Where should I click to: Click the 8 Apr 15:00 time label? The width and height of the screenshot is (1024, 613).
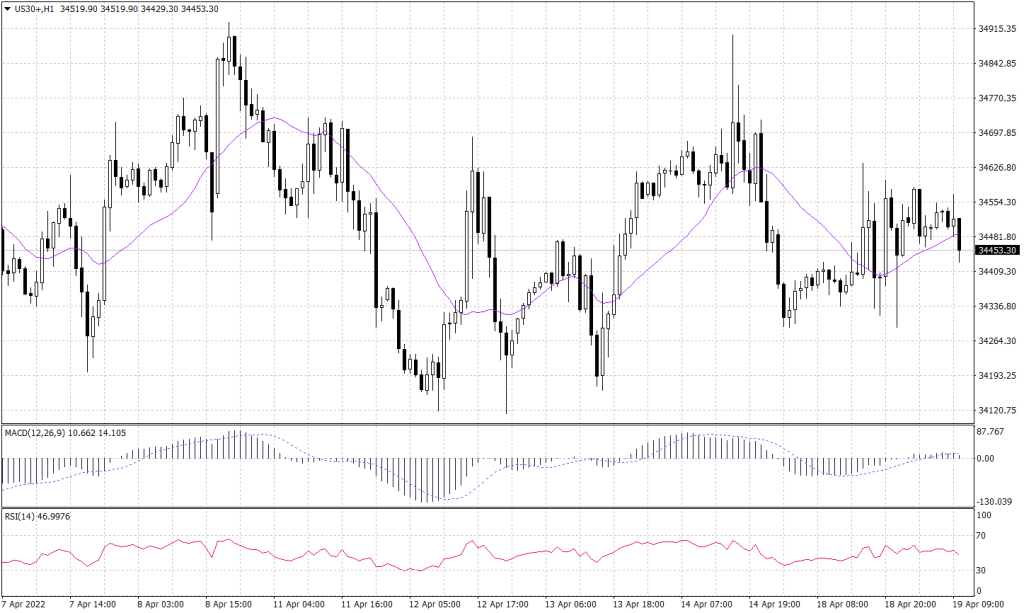pos(228,605)
